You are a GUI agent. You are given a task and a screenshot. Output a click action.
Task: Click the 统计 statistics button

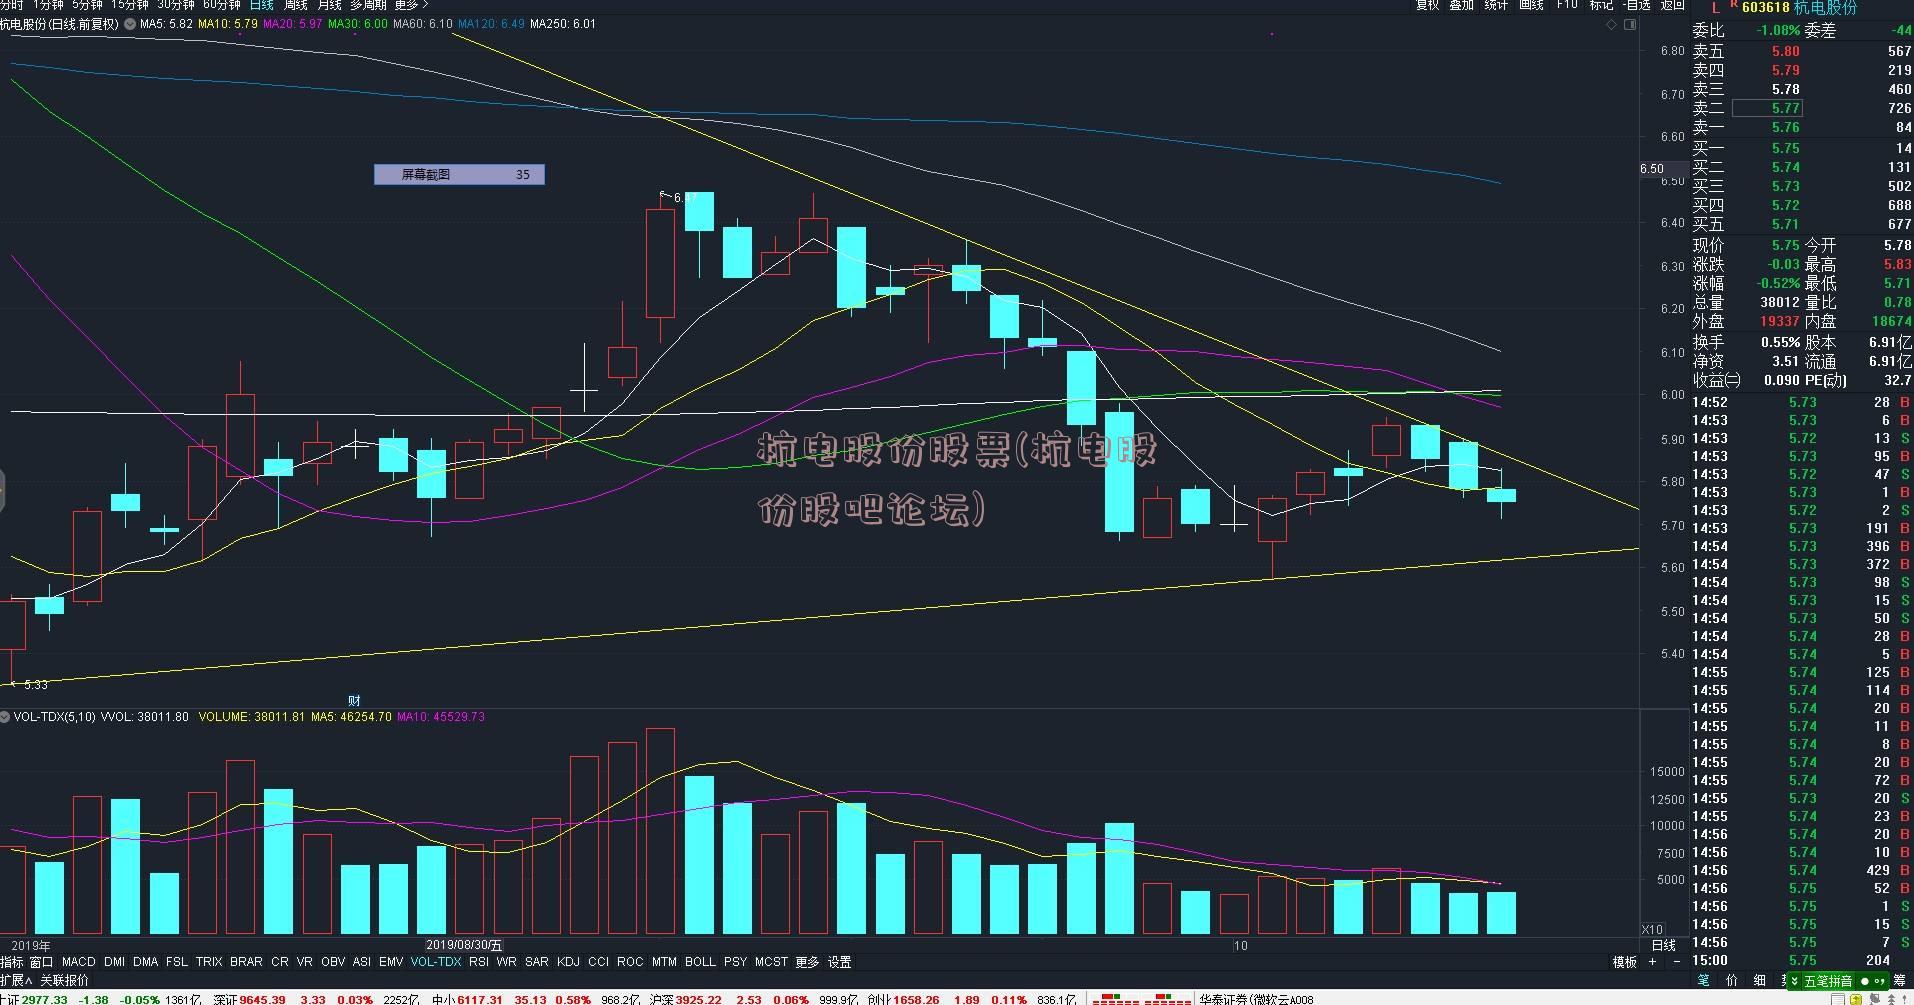(x=1496, y=5)
